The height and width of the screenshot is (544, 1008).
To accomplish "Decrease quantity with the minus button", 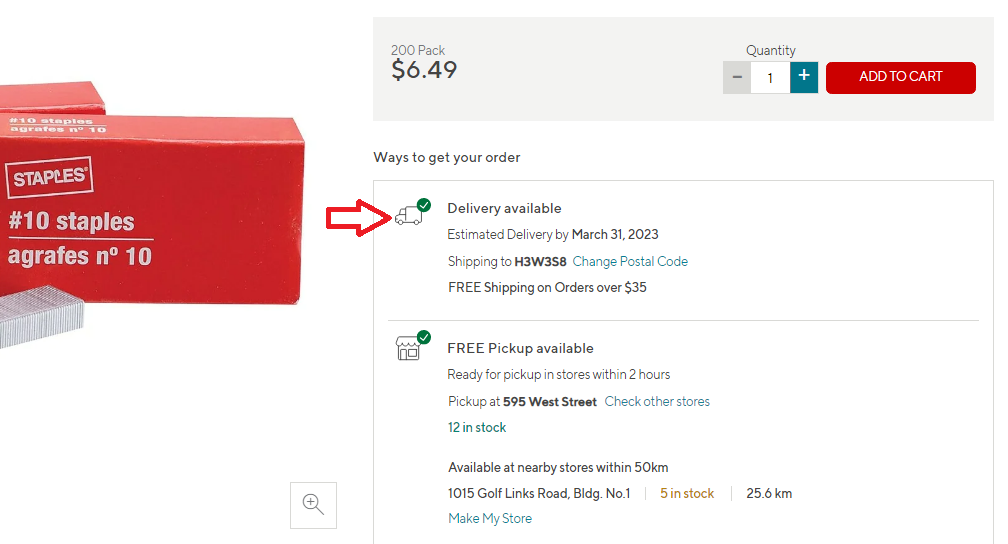I will [737, 77].
